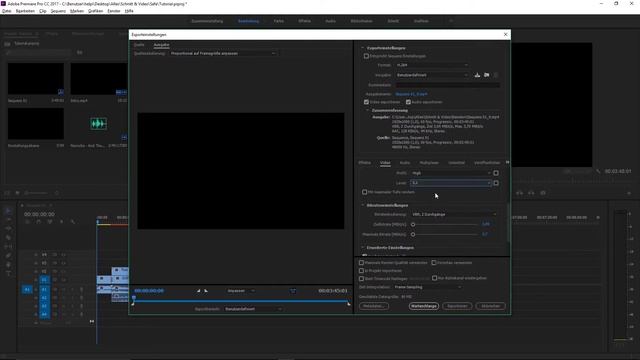Switch to the Quelle tab in export dialog
This screenshot has width=640, height=360.
139,44
